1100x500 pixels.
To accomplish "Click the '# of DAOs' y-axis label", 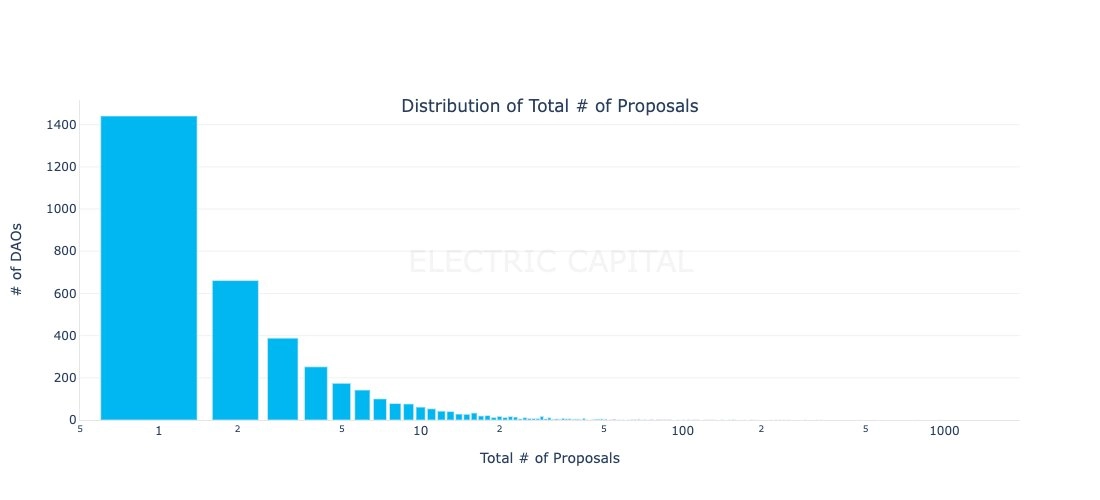I will 18,259.
